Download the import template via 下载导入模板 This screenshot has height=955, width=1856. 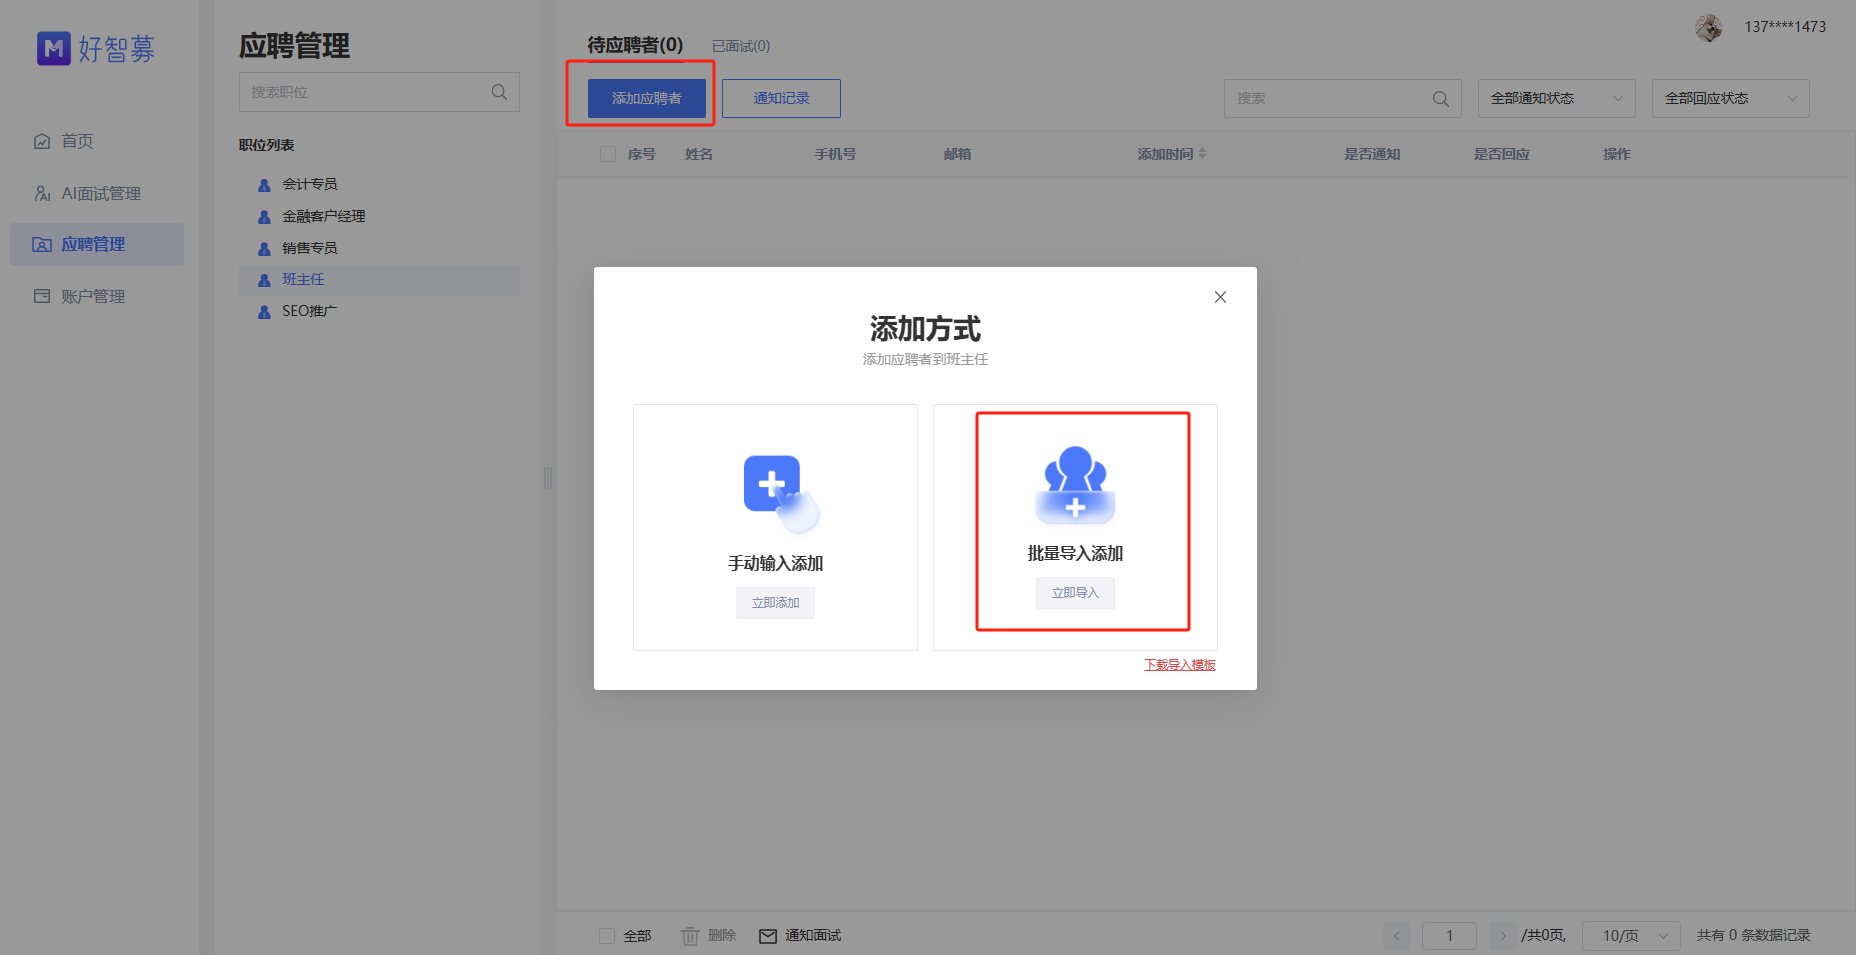coord(1180,664)
